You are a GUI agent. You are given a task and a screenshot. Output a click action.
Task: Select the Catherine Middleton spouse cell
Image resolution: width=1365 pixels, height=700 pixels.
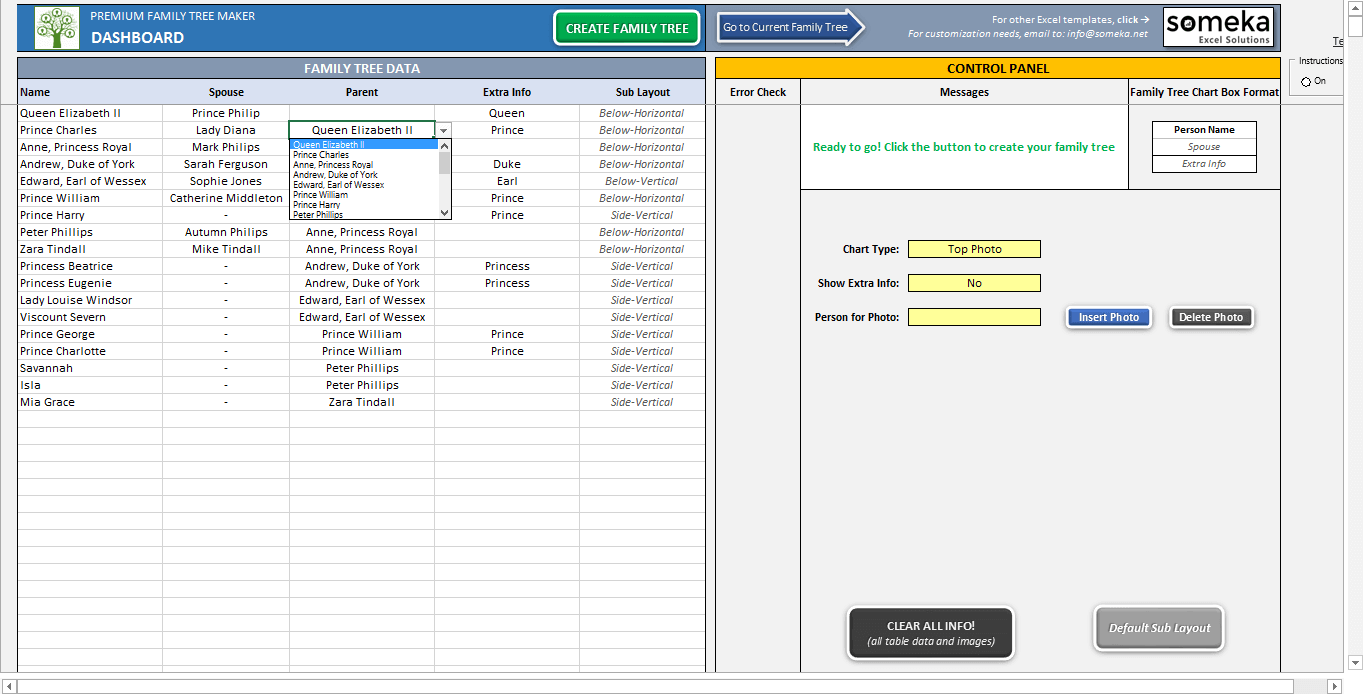coord(226,198)
